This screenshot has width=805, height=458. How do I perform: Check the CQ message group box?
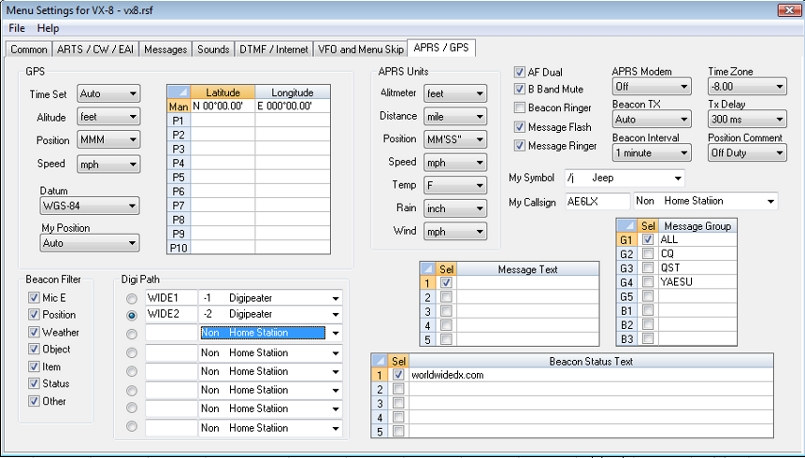tap(648, 254)
